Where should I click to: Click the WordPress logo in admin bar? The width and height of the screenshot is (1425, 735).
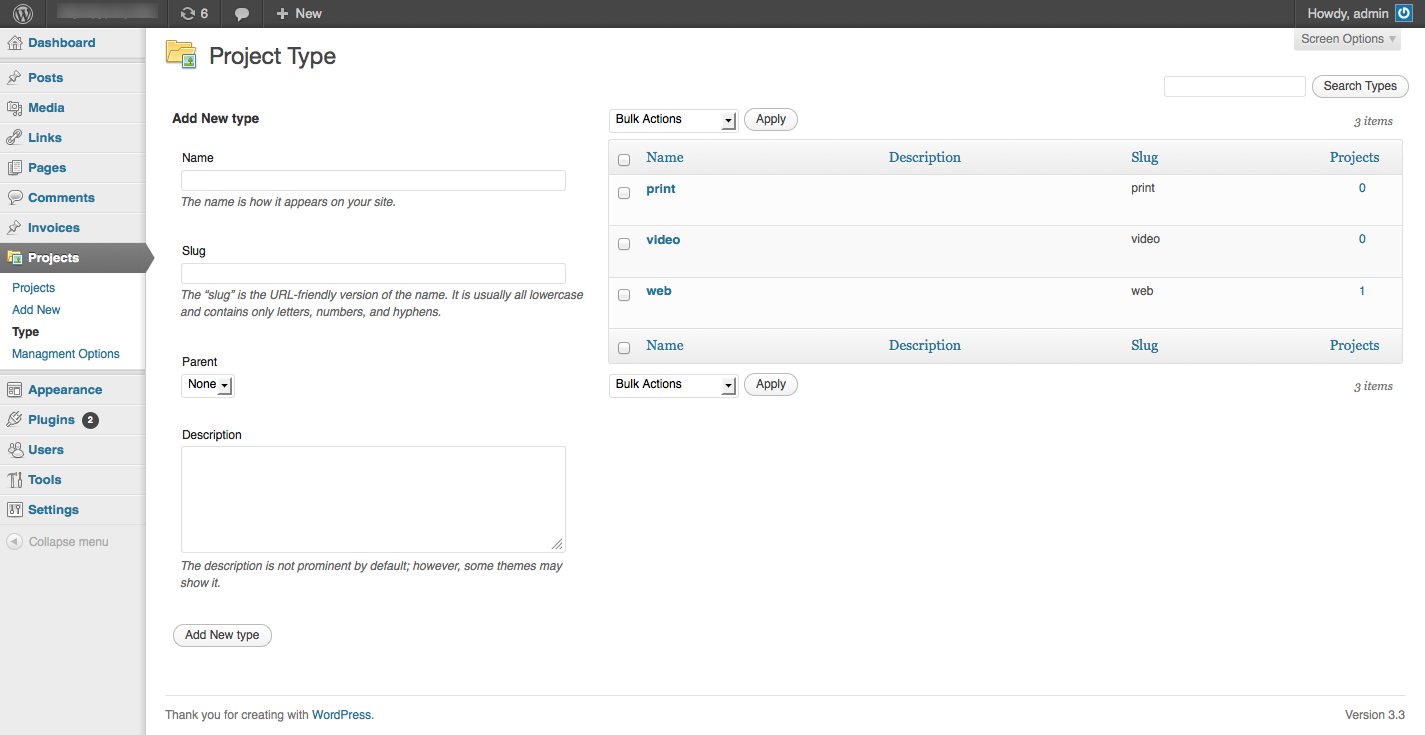click(22, 14)
